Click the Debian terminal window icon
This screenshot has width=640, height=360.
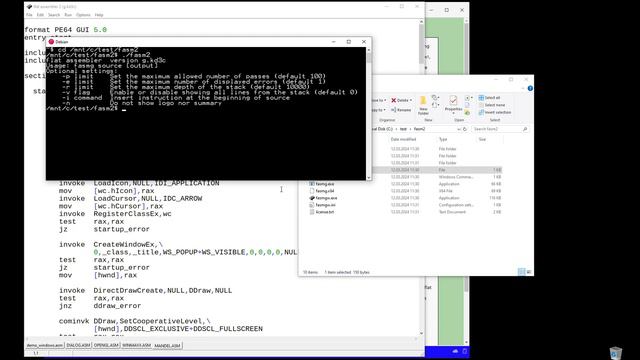(x=51, y=42)
